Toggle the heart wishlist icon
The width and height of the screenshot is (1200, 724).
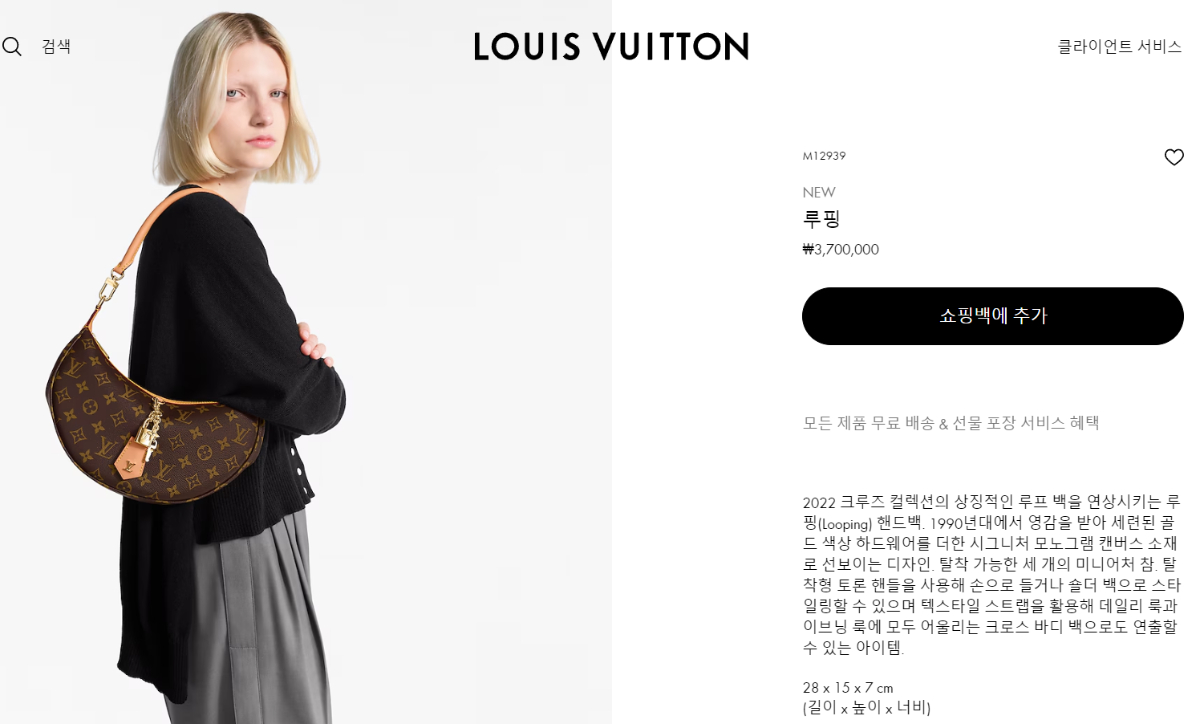click(x=1174, y=157)
